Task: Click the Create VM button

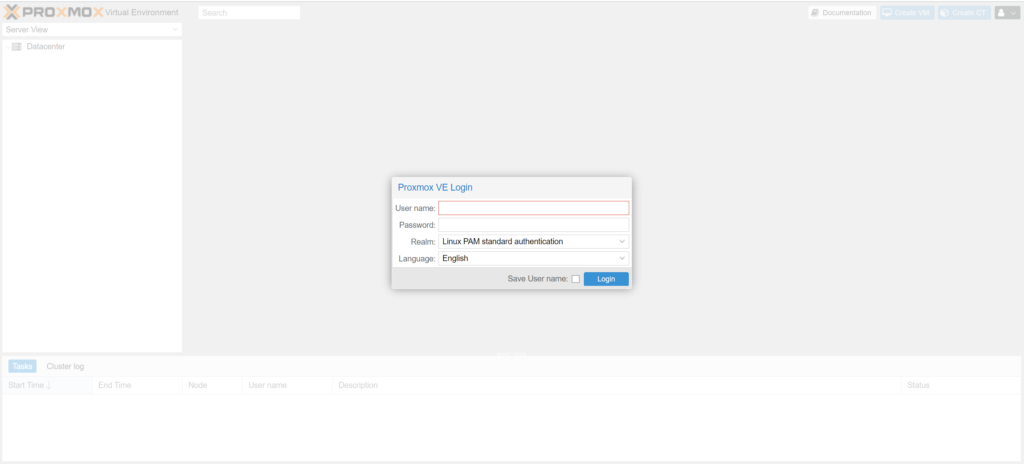Action: (x=907, y=12)
